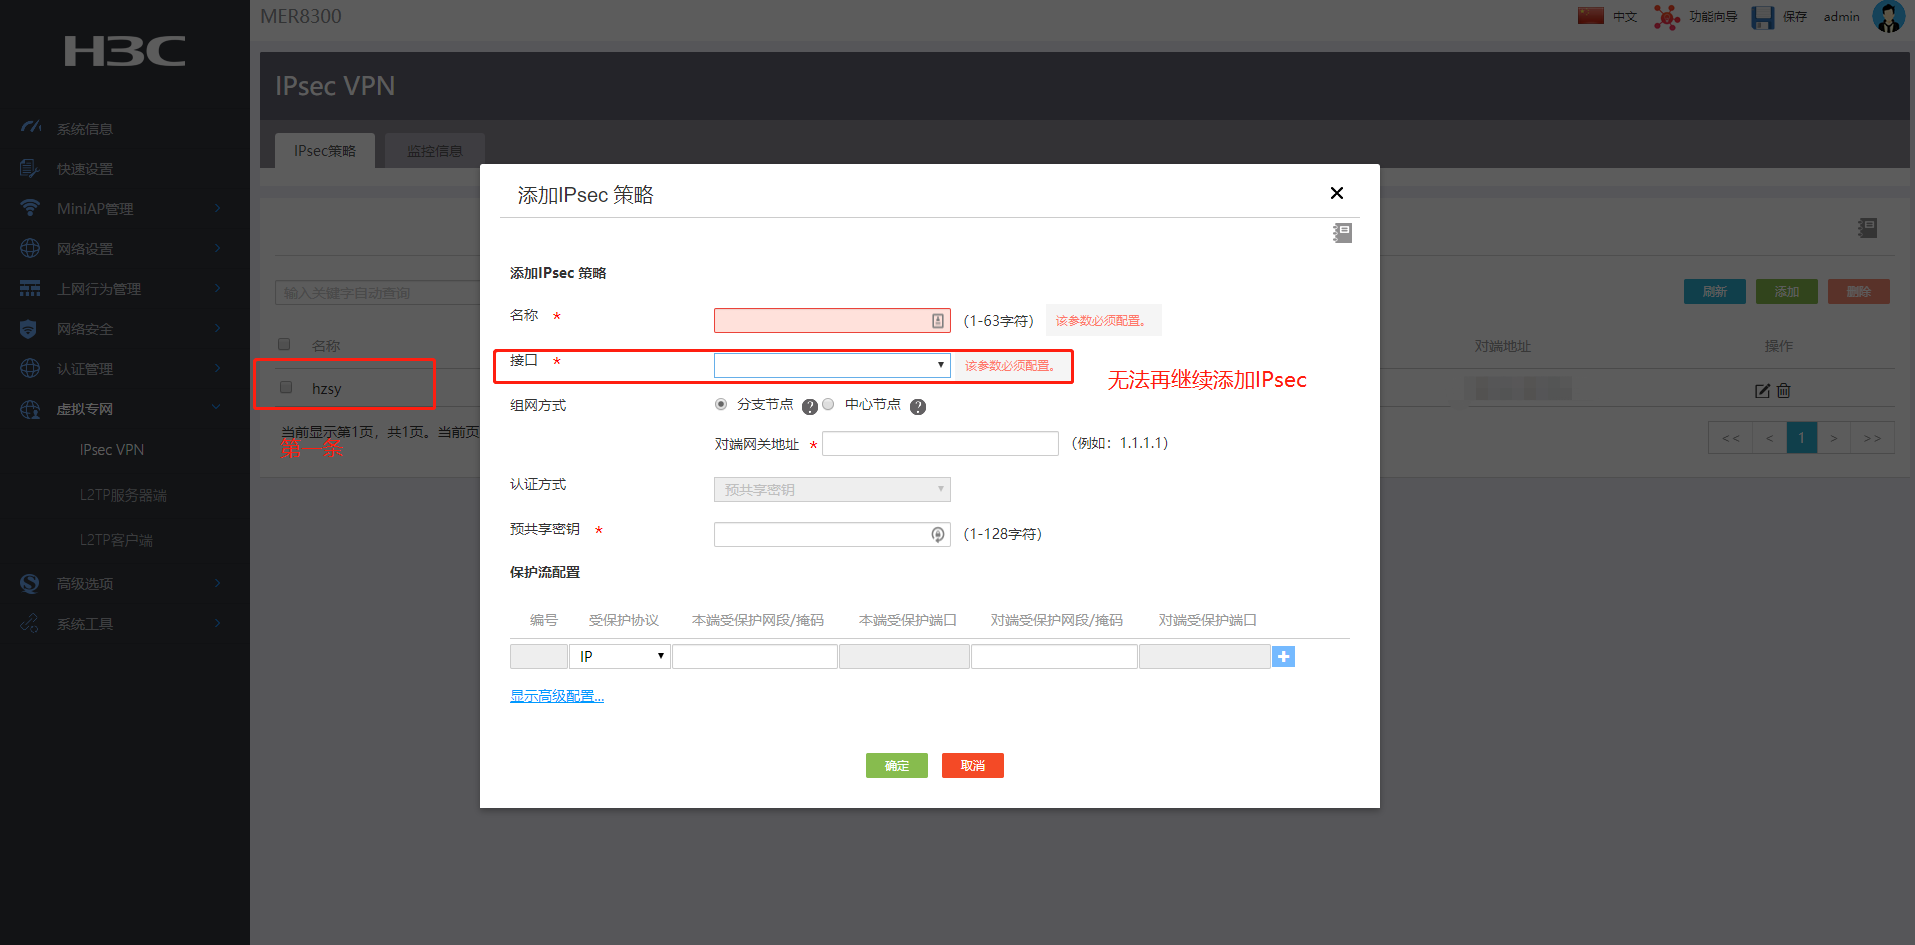Click the help notebook icon on background page

pos(1867,228)
